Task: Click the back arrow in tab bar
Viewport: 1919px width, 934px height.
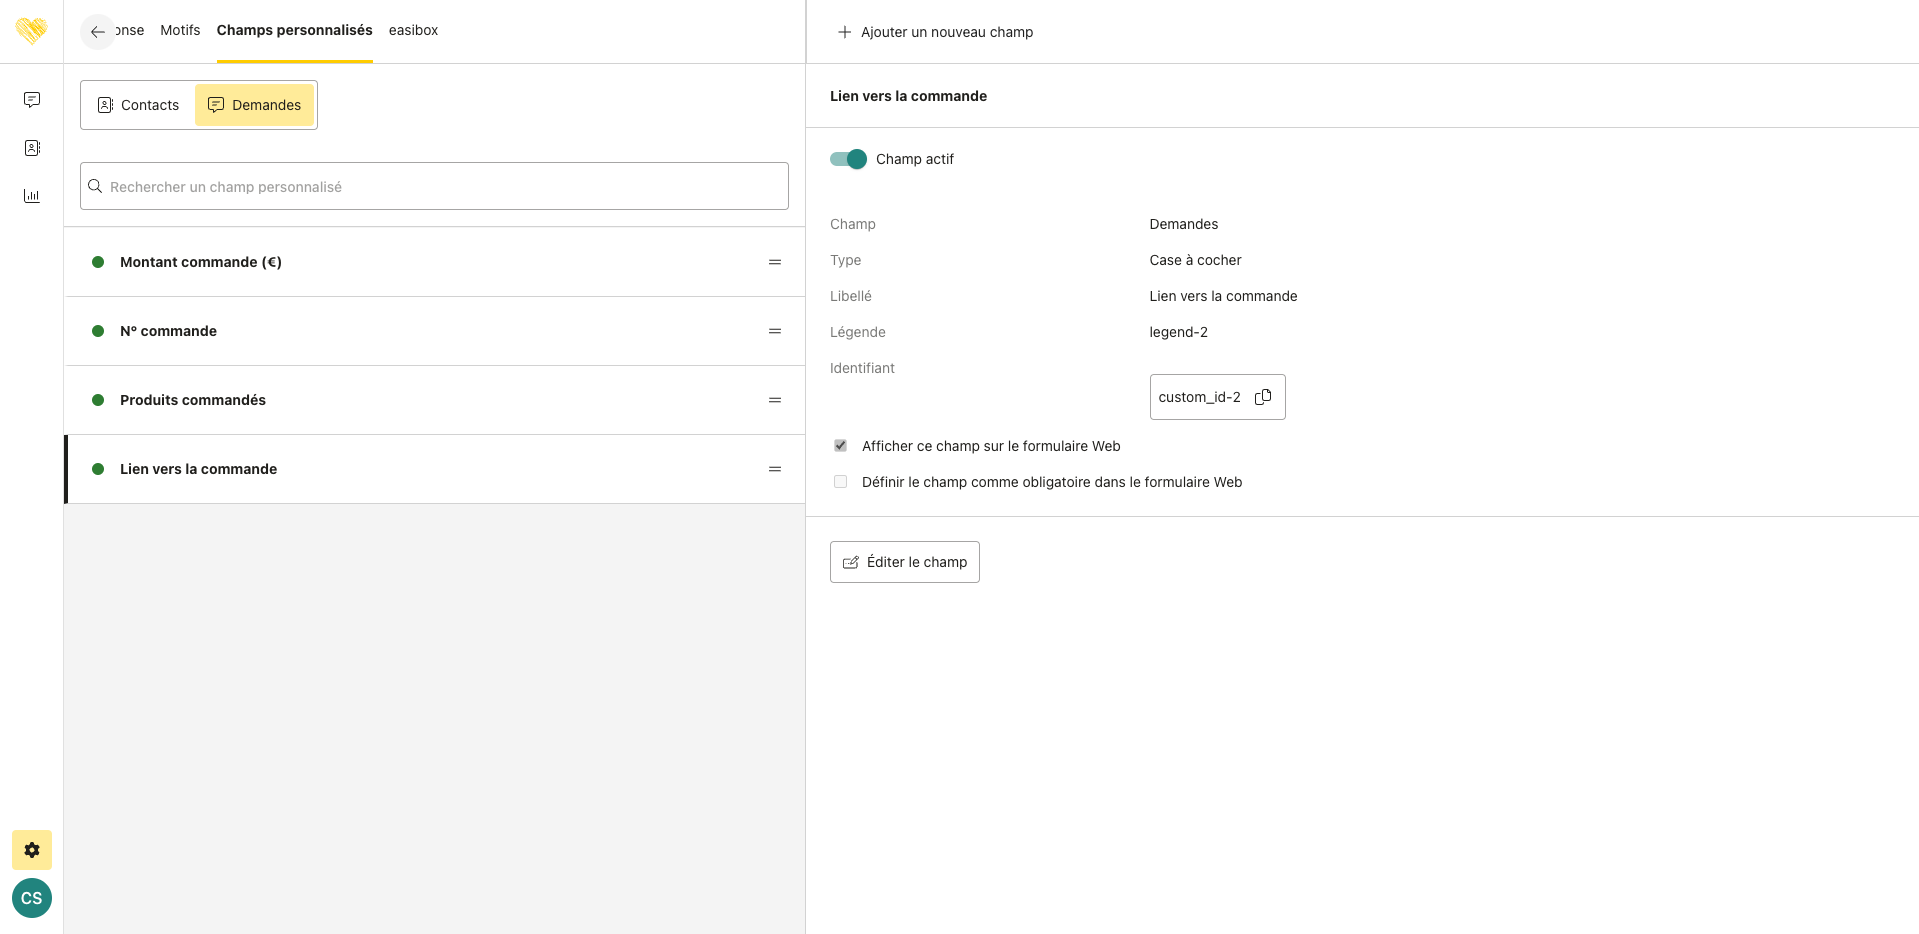Action: click(x=97, y=32)
